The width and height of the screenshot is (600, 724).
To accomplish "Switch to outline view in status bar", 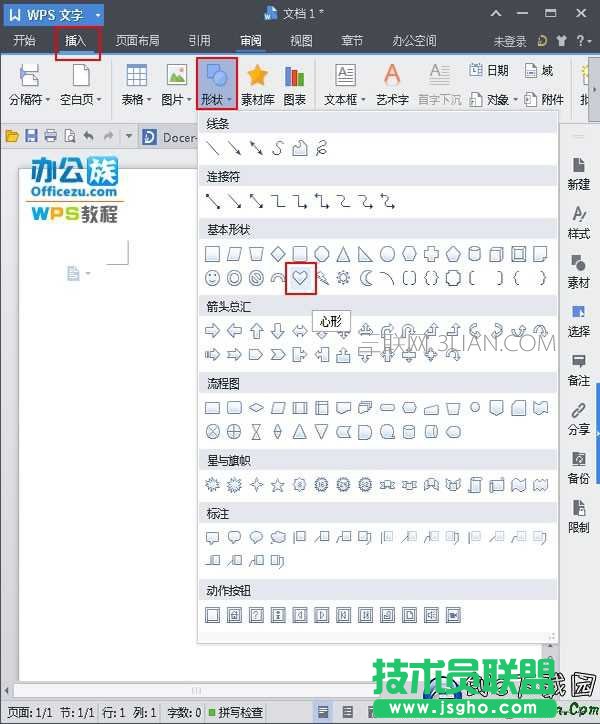I will pyautogui.click(x=347, y=711).
